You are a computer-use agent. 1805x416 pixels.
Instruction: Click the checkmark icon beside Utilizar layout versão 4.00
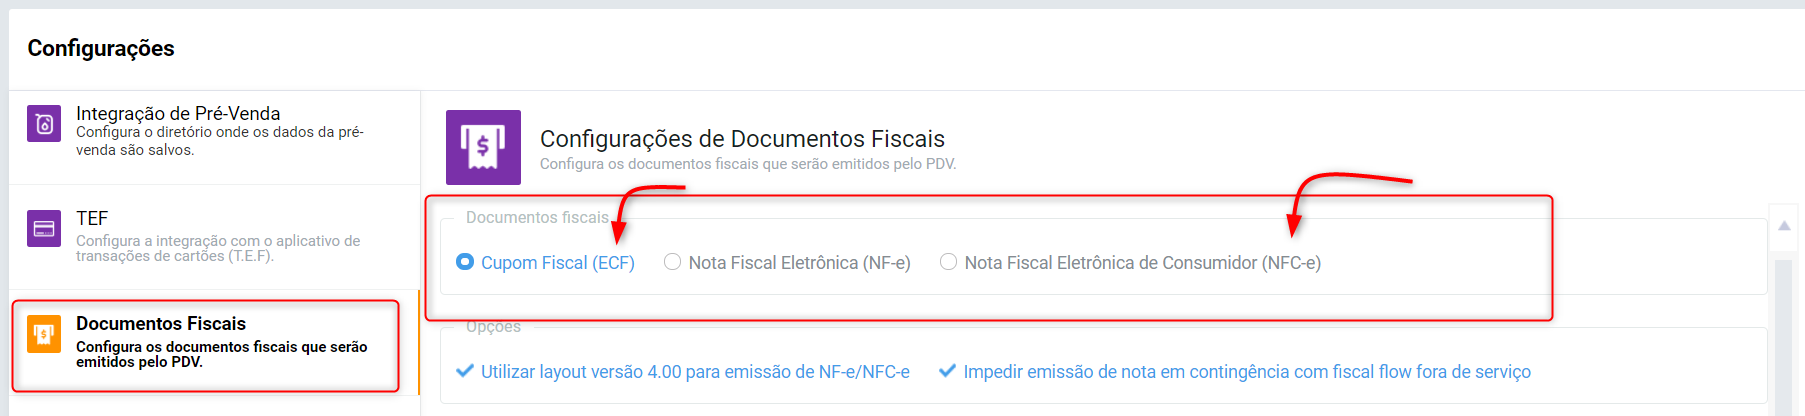465,371
